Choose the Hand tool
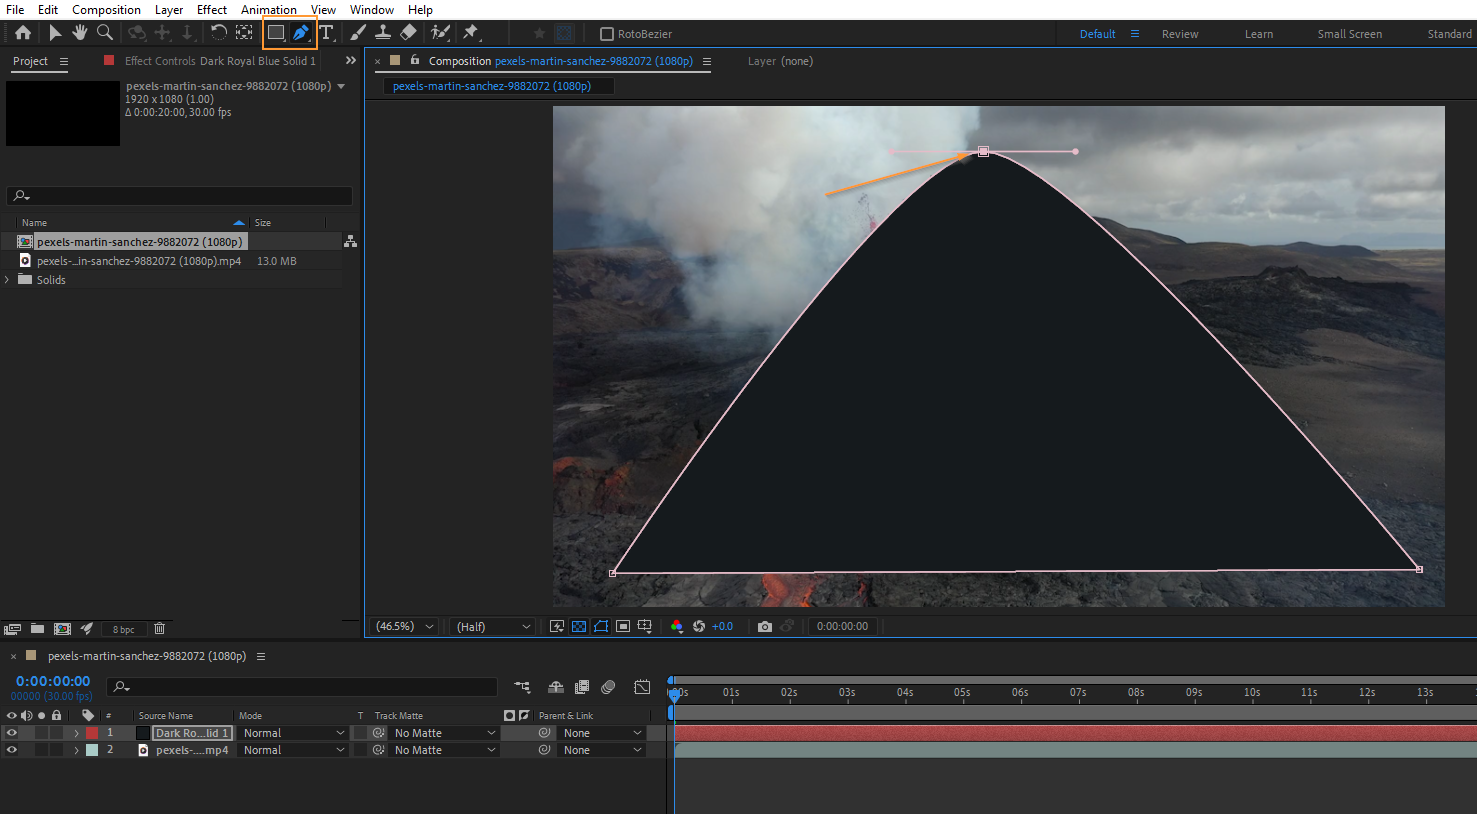 pos(80,33)
